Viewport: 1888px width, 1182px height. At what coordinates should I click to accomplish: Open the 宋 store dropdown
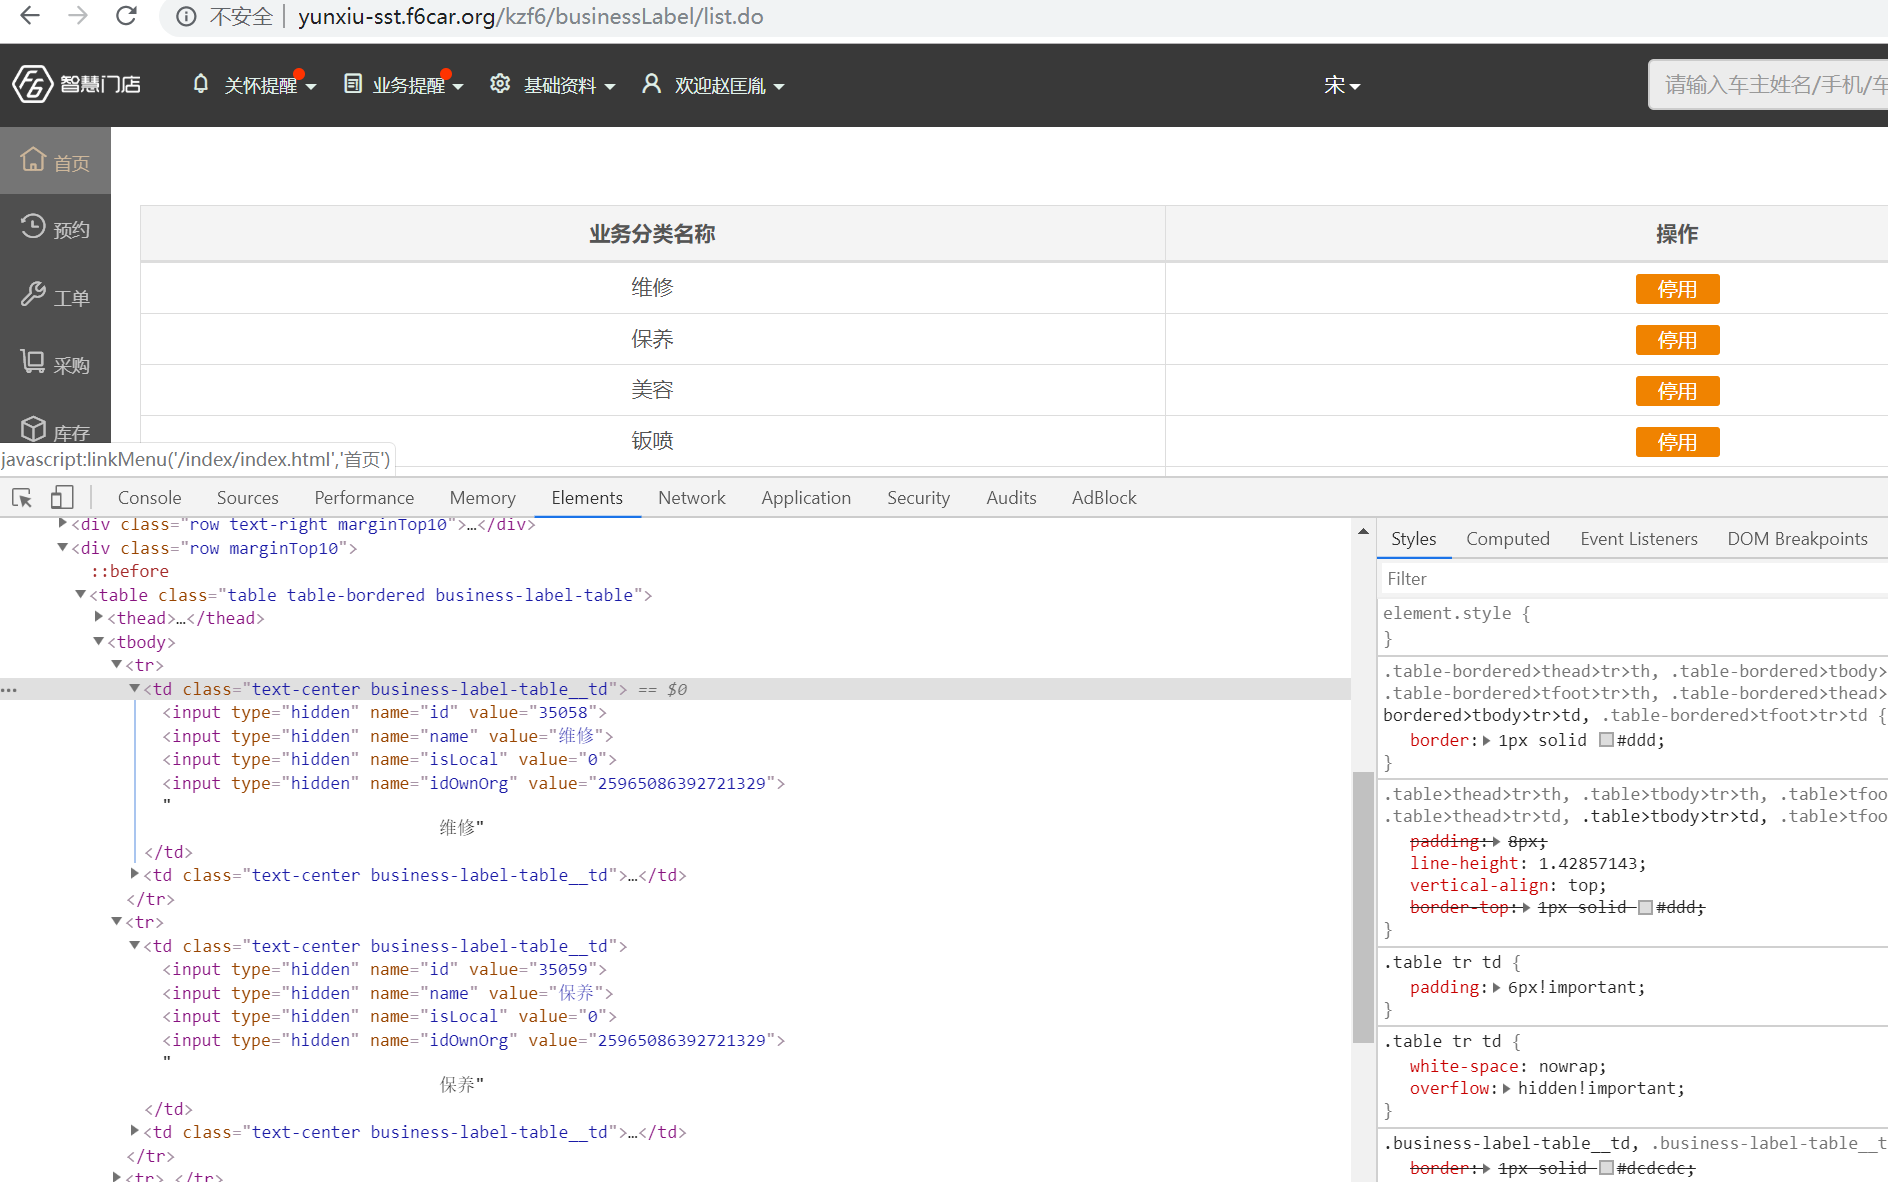(1342, 86)
